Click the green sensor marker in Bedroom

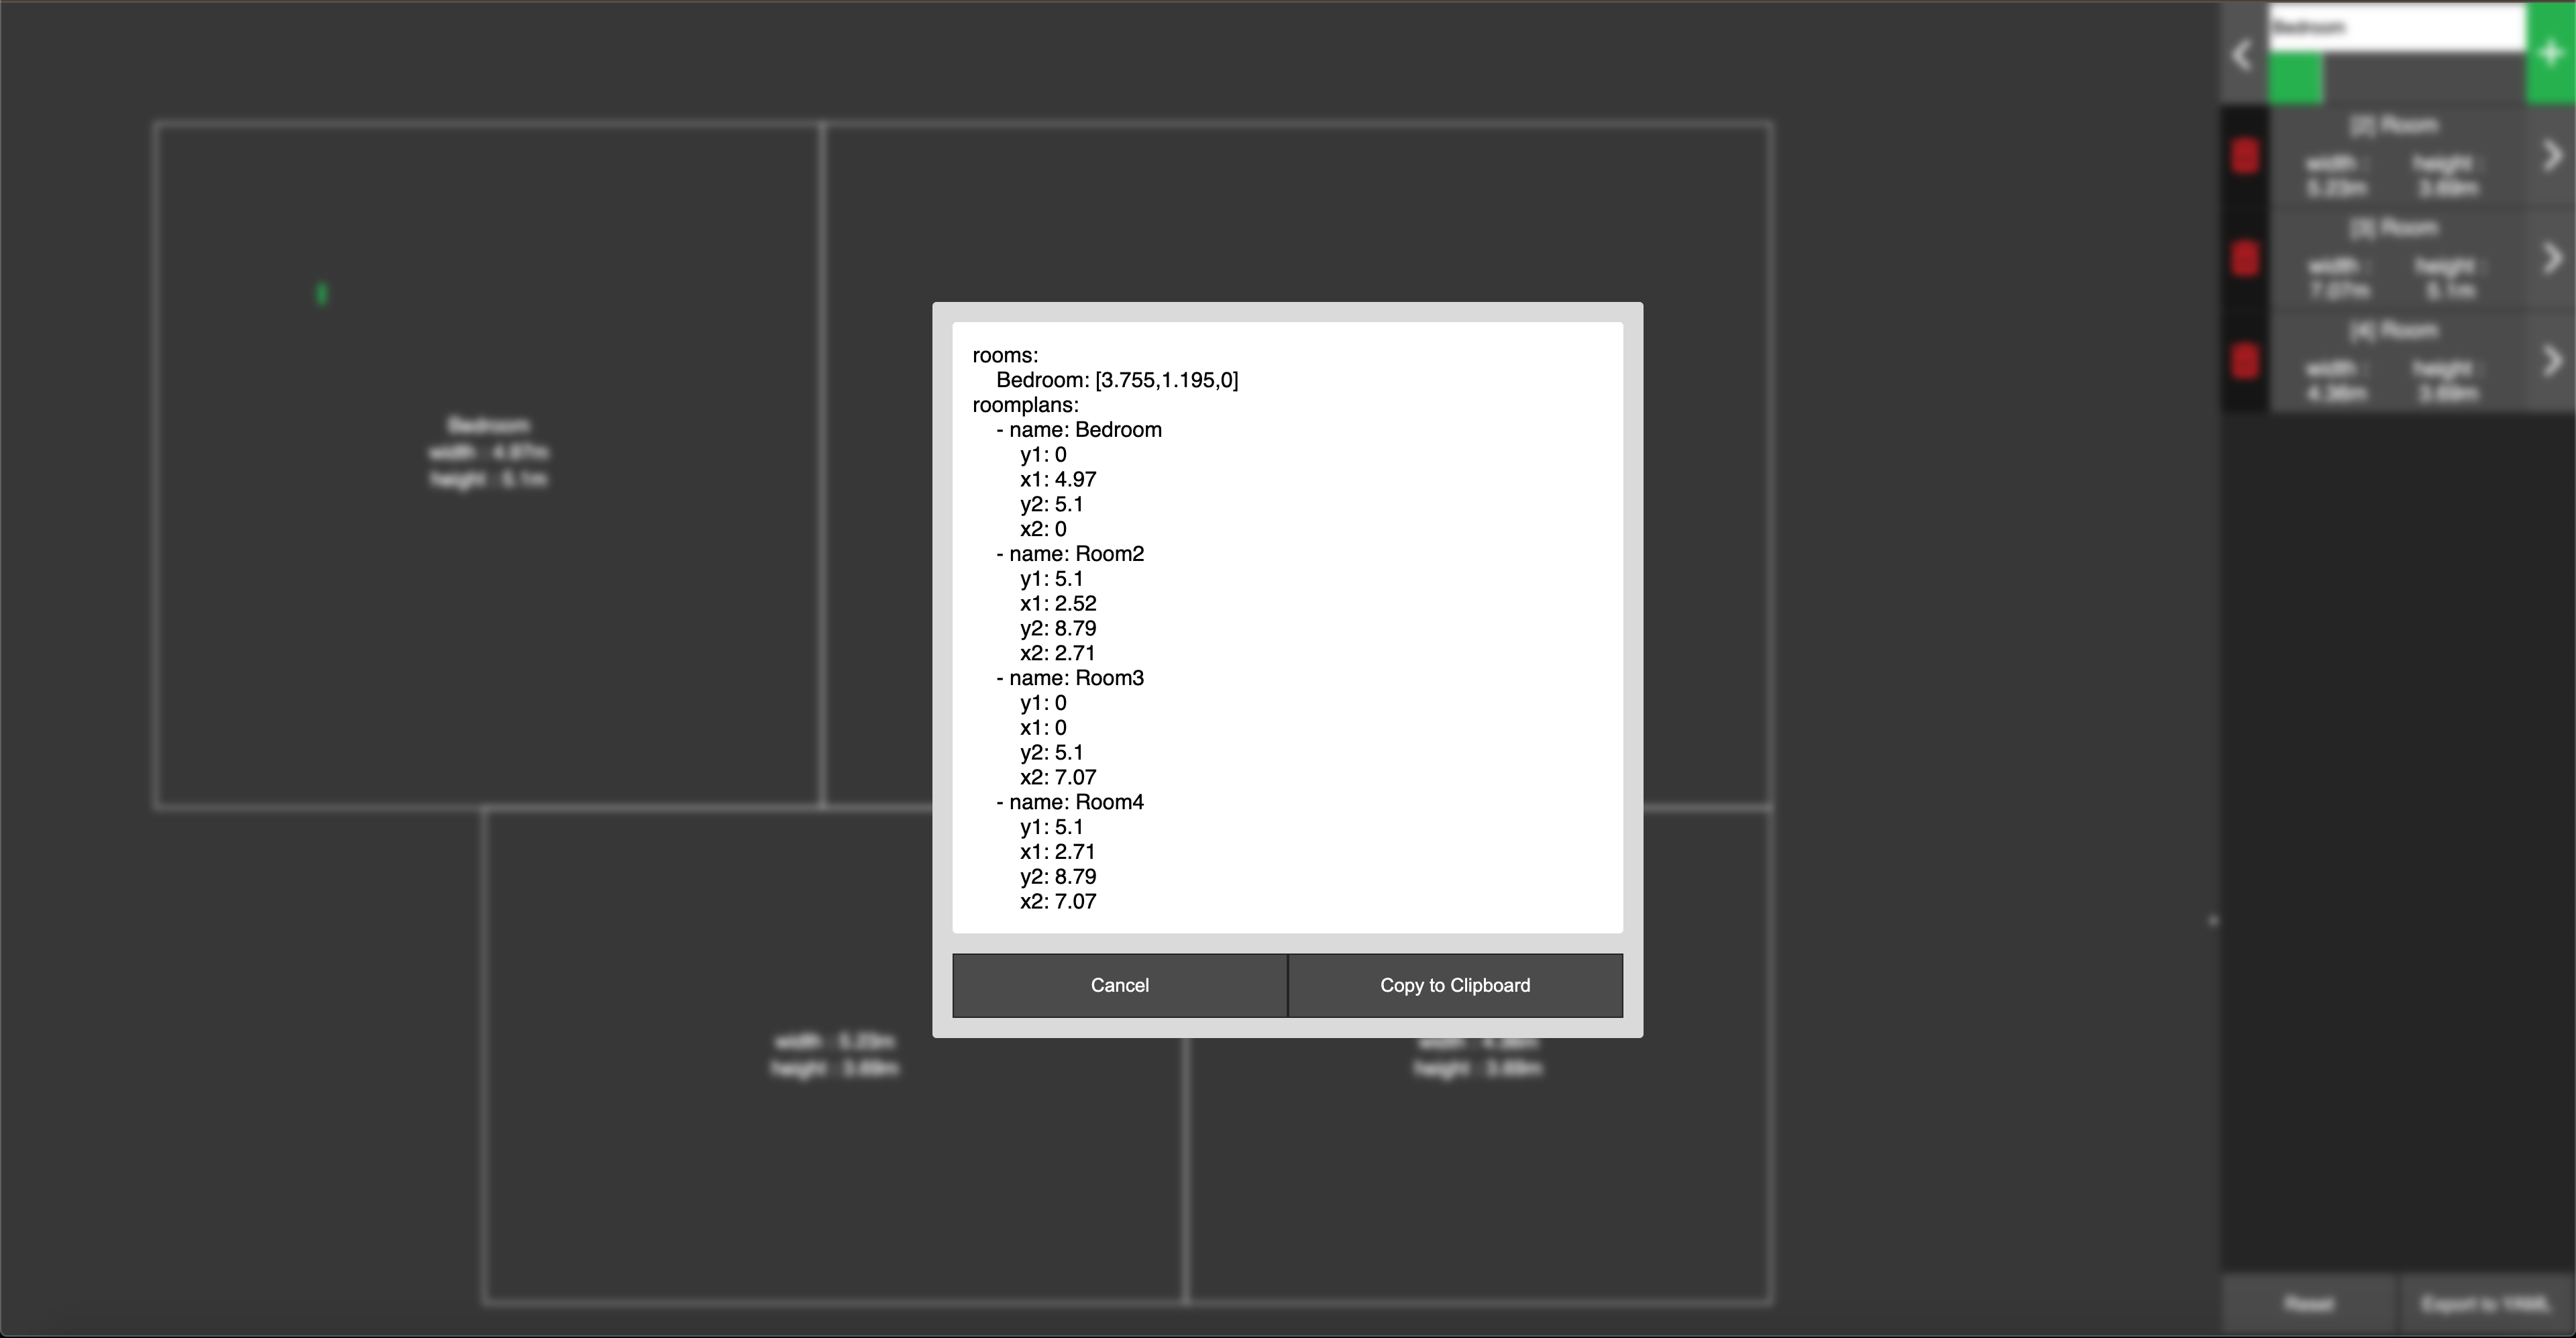[x=322, y=294]
